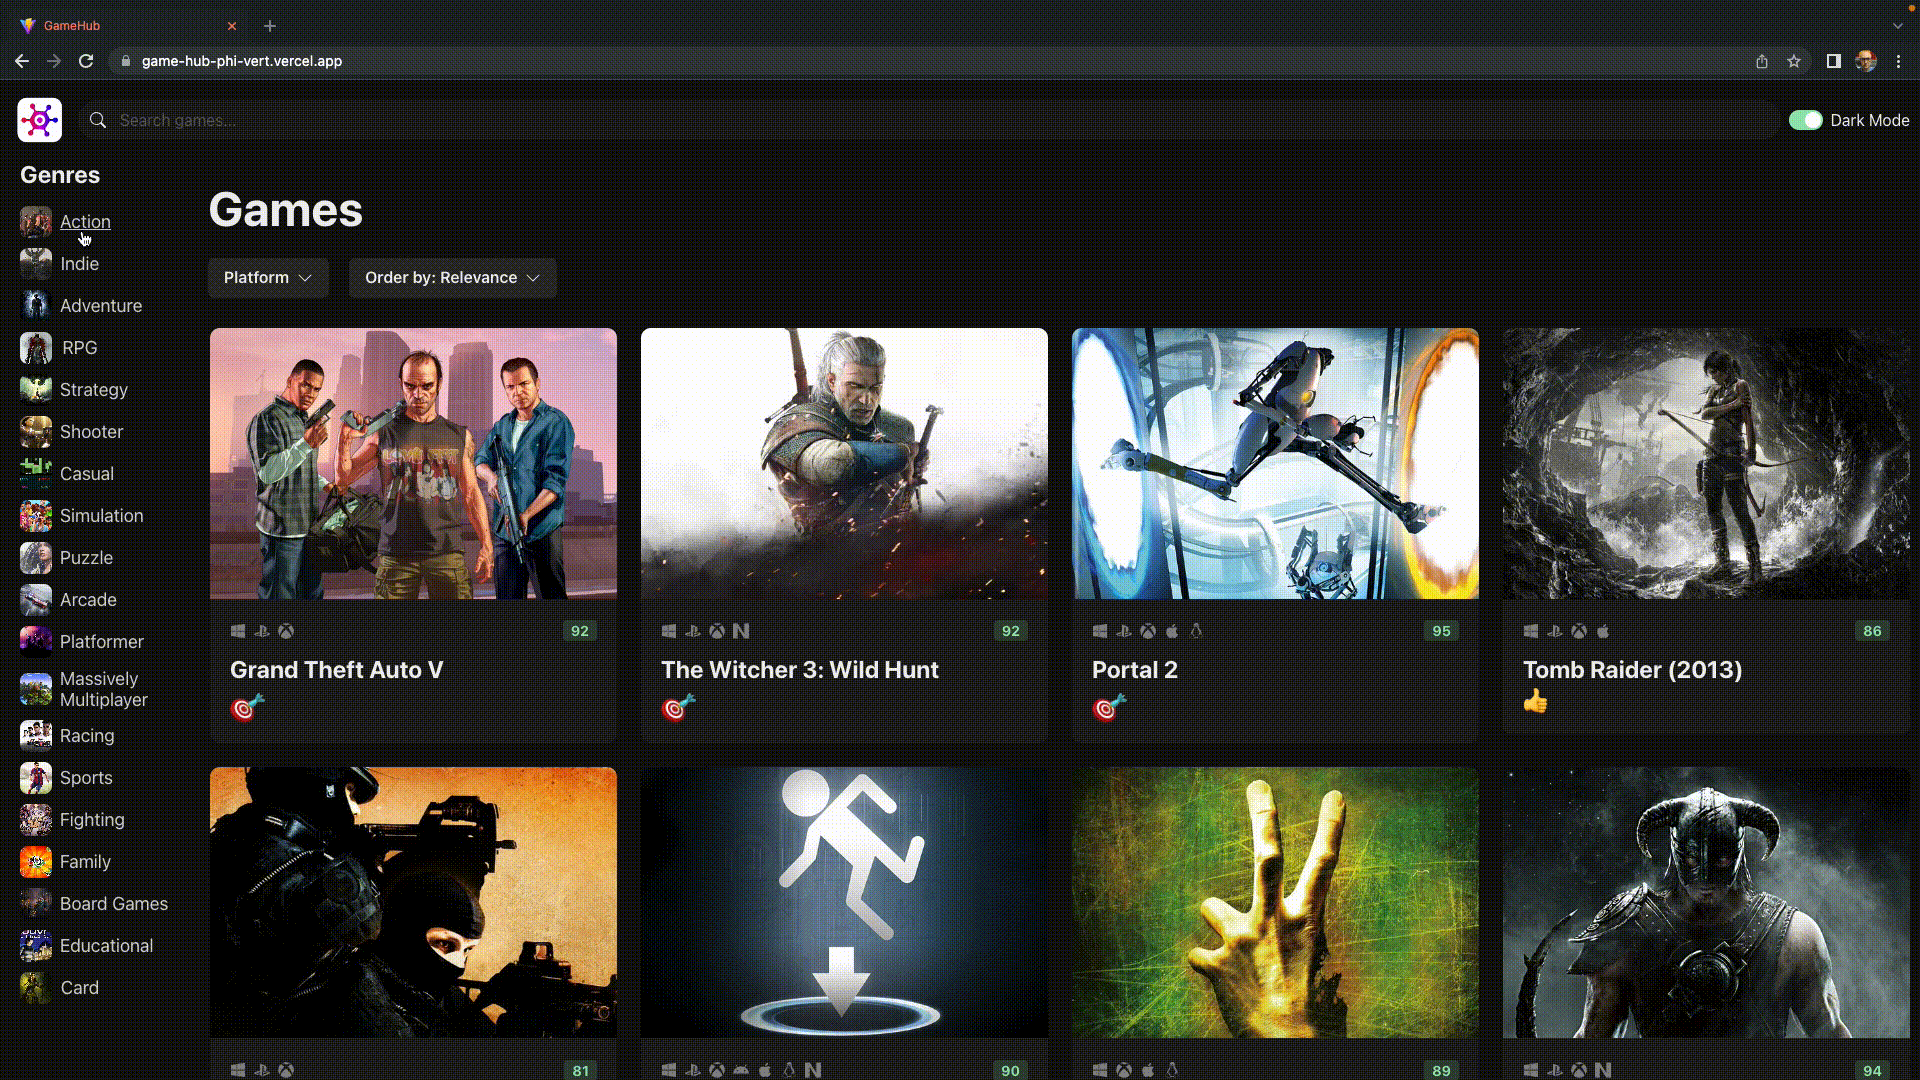Choose the Arcade genre
Viewport: 1920px width, 1080px height.
(88, 600)
